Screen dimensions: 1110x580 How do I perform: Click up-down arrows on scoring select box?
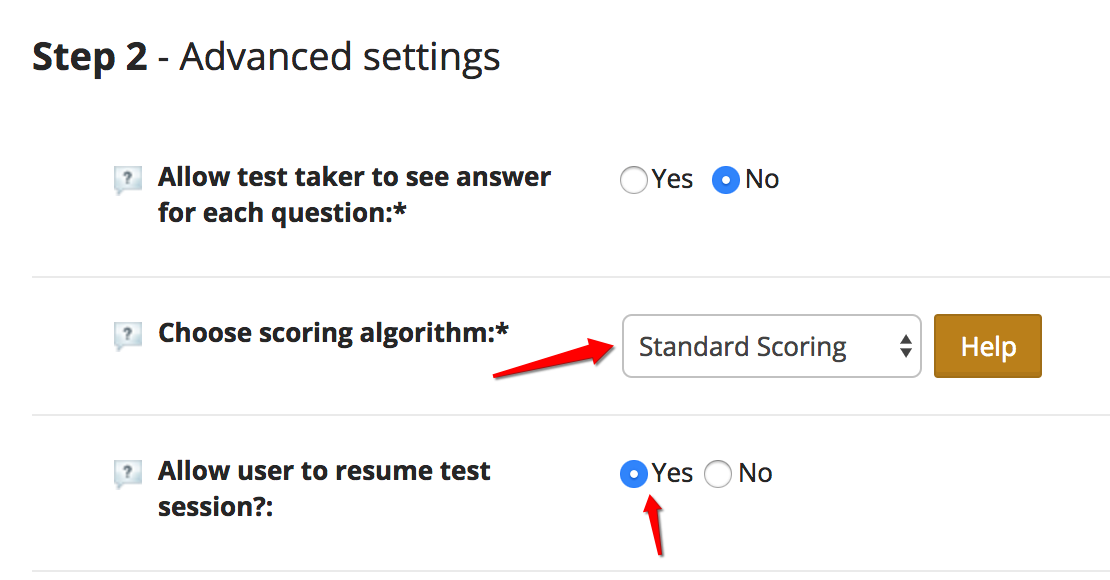905,346
